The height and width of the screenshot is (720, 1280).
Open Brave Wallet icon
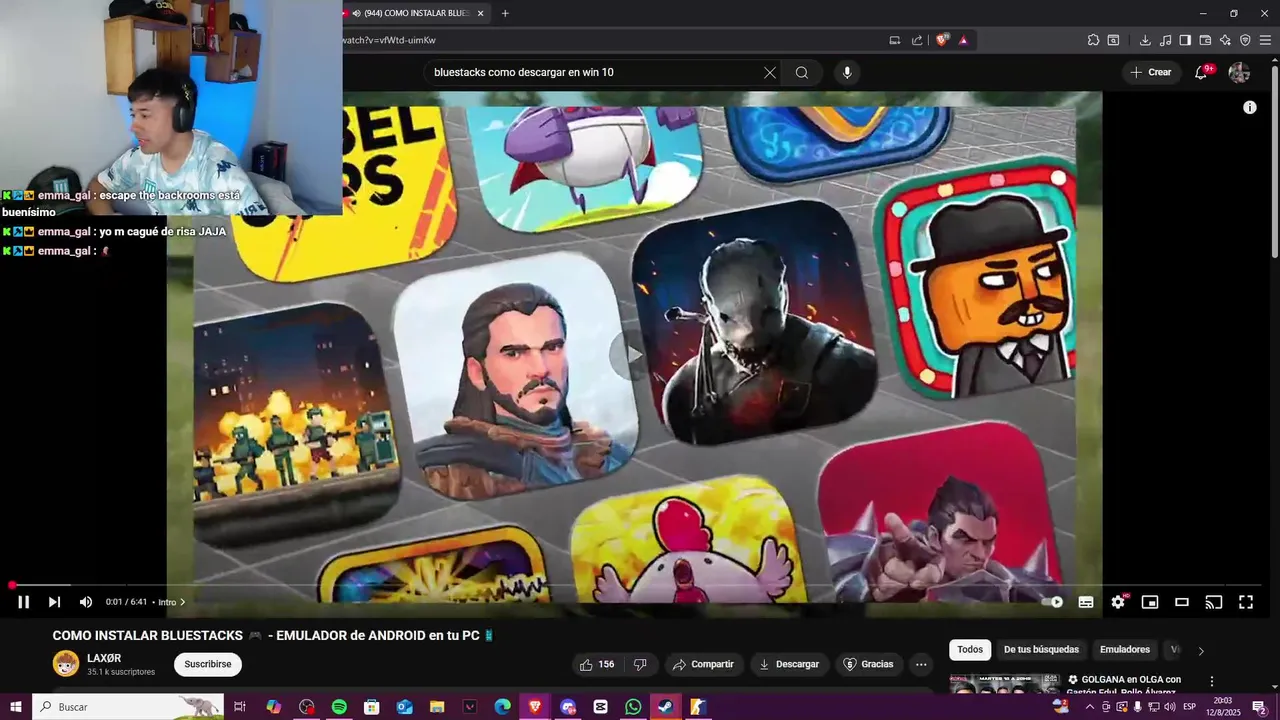(x=1205, y=40)
